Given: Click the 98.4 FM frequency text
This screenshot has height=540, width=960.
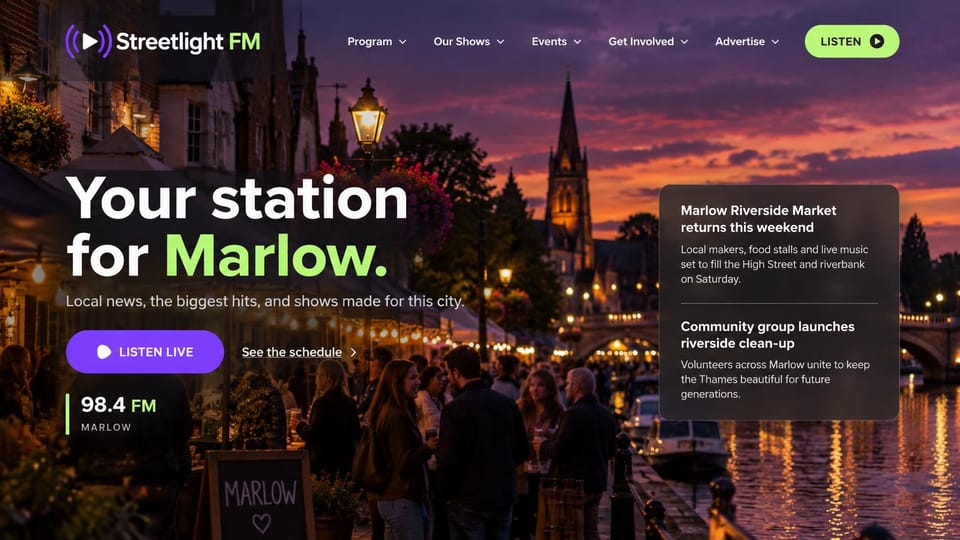Looking at the screenshot, I should [x=118, y=405].
